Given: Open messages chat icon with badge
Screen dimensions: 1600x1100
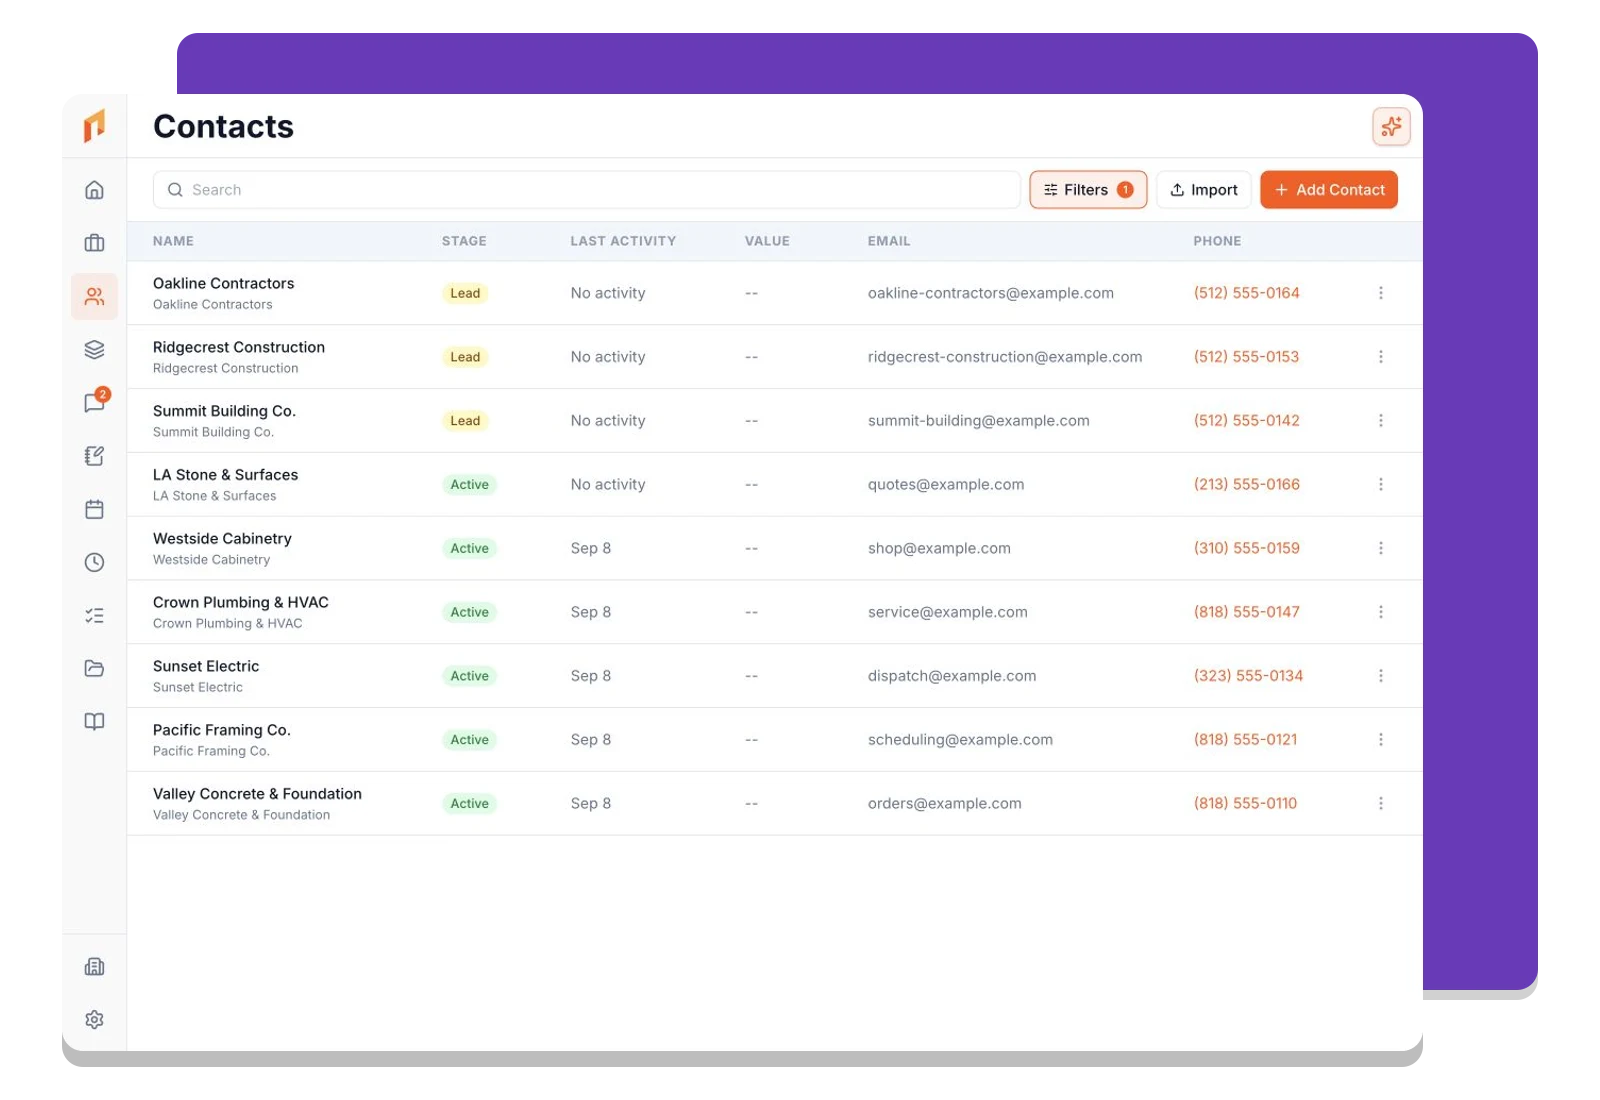Looking at the screenshot, I should pos(95,402).
